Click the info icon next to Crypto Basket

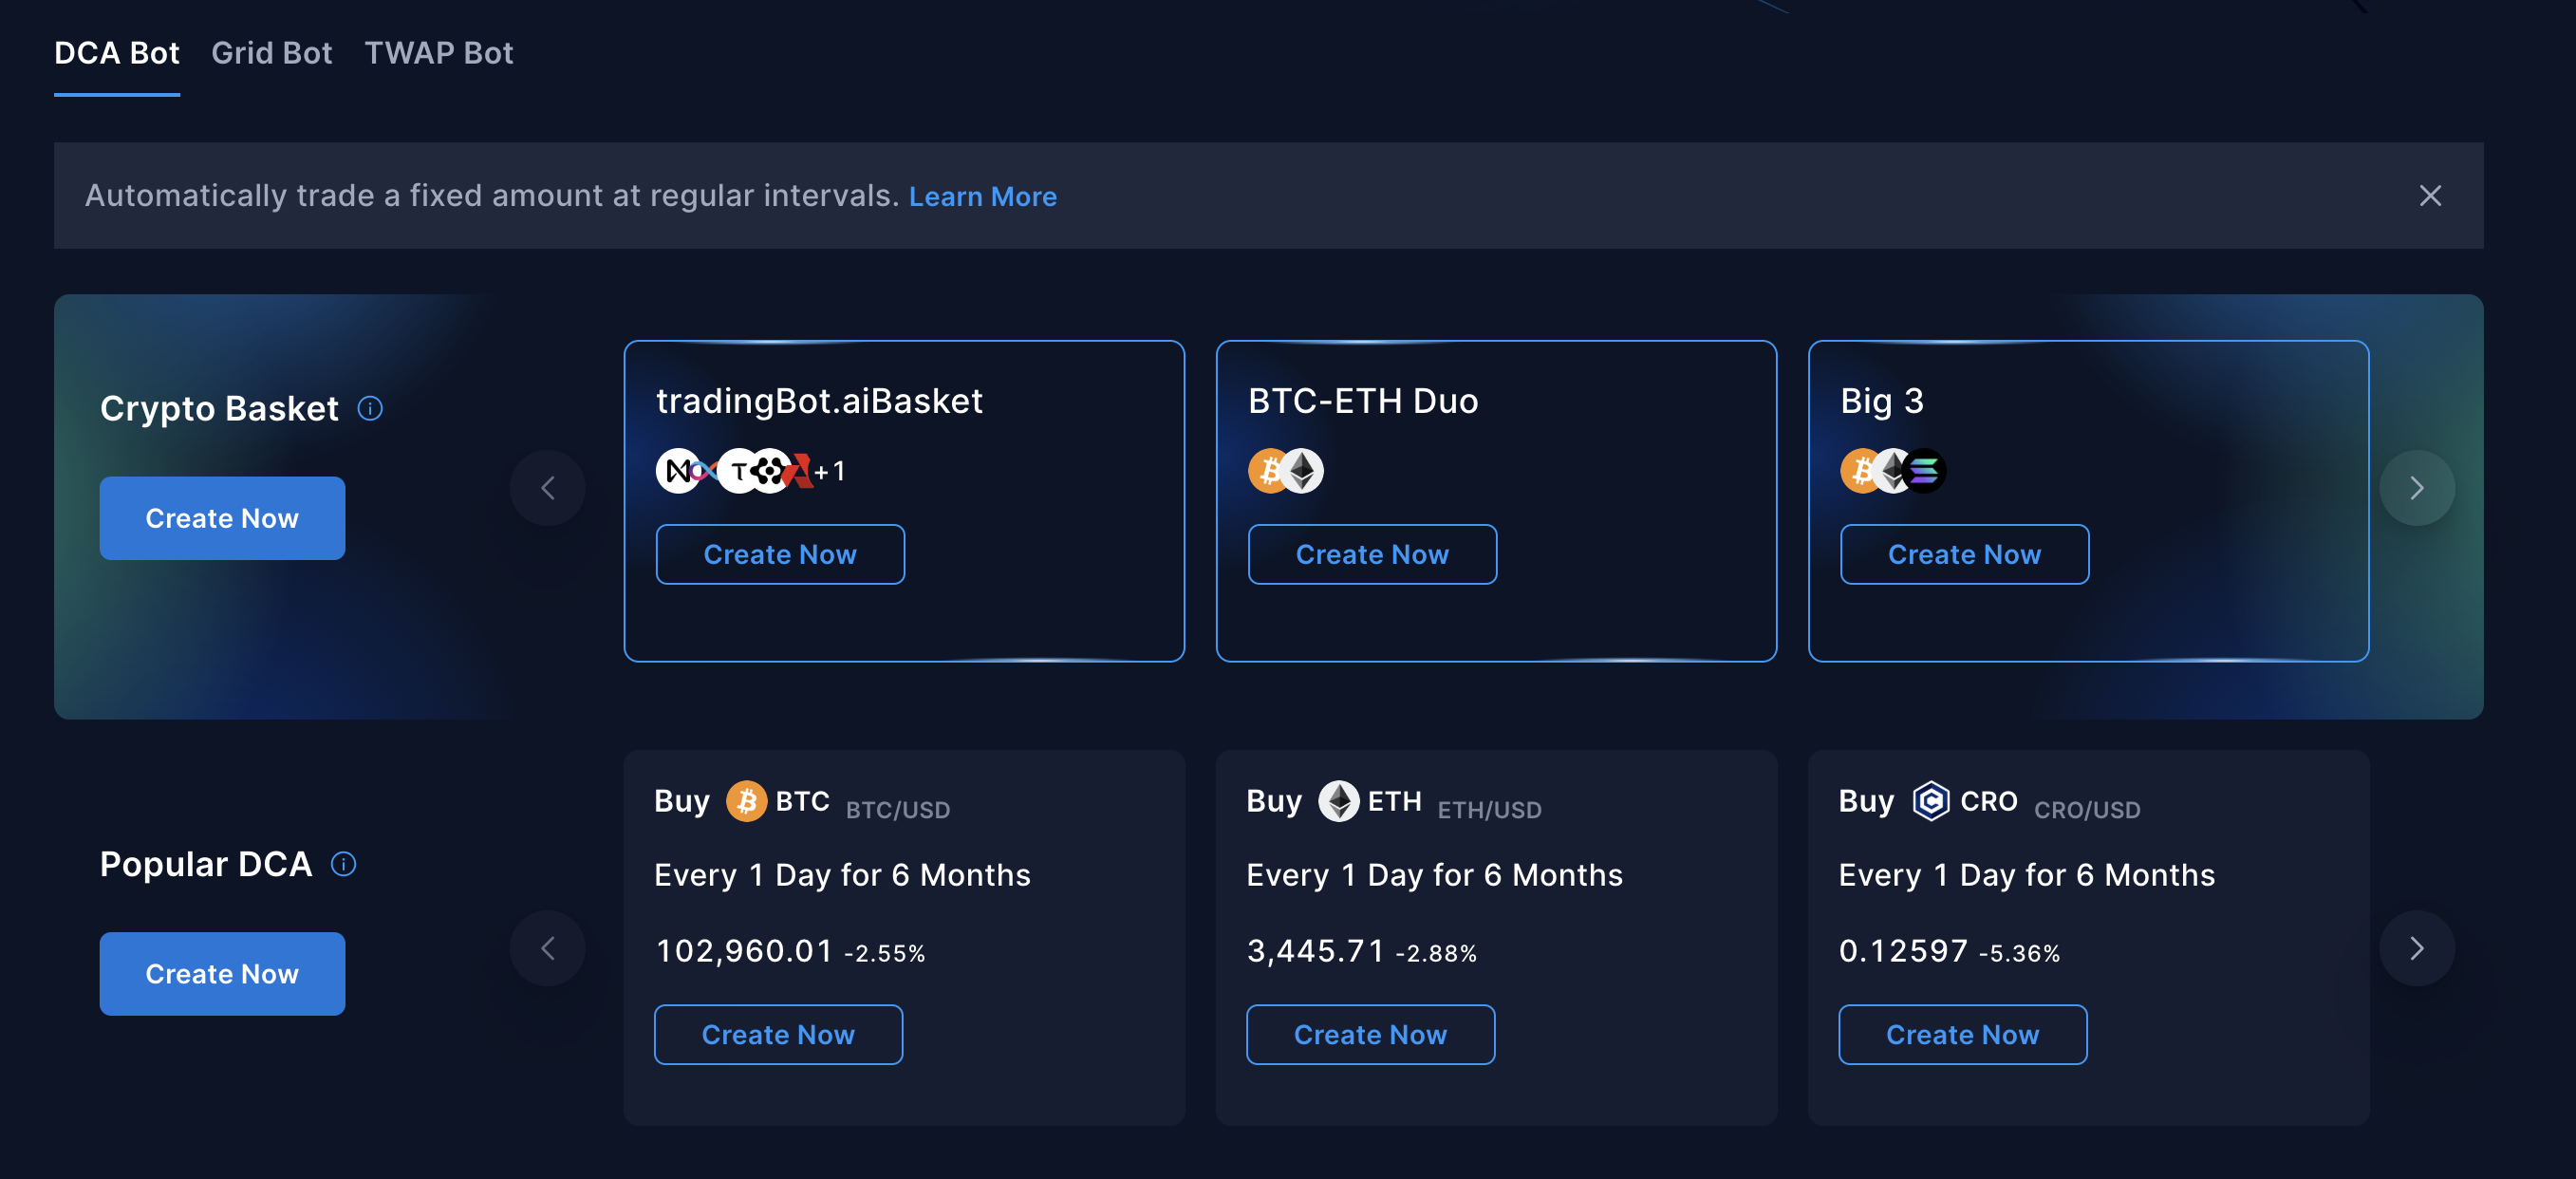[x=370, y=408]
